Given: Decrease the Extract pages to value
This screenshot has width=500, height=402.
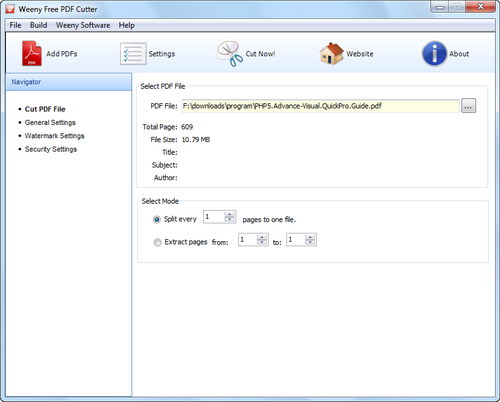Looking at the screenshot, I should [310, 242].
